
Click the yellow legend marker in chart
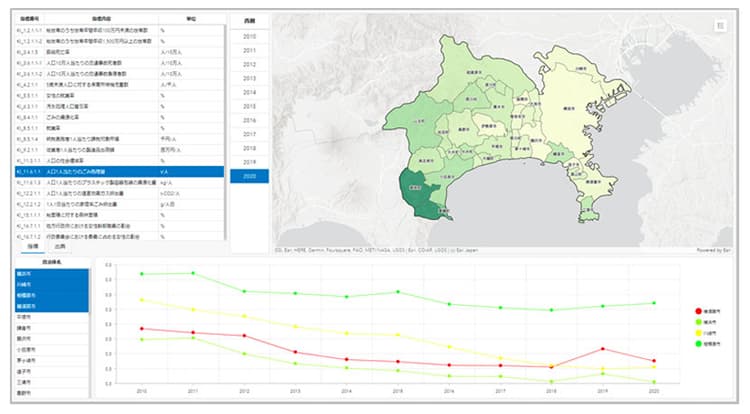tap(698, 333)
